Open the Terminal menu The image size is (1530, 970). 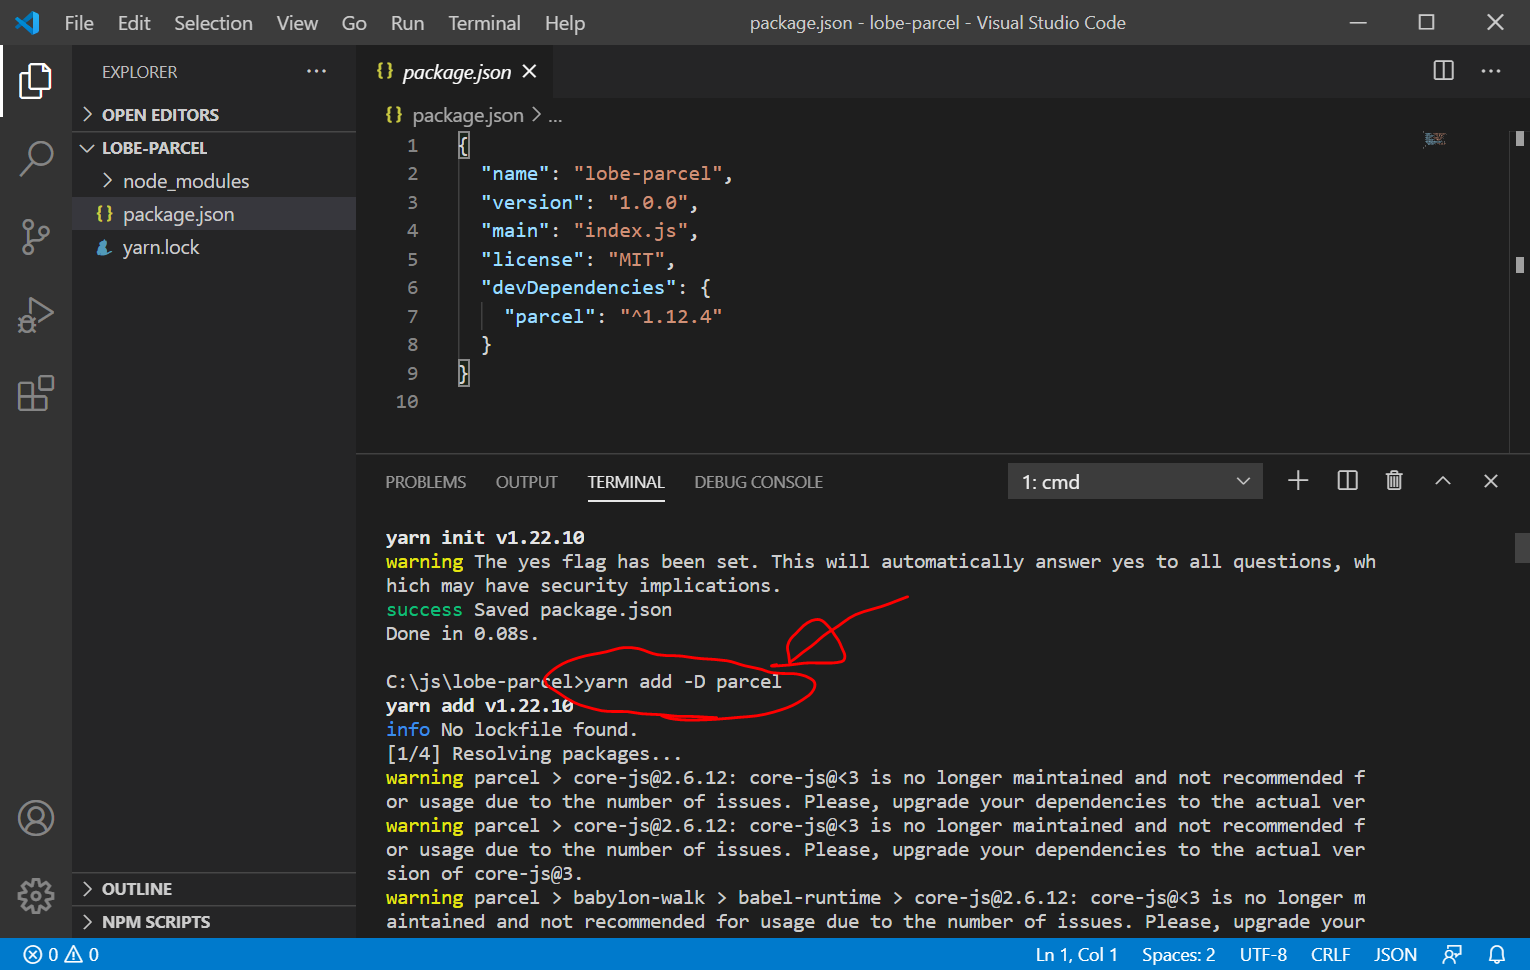pyautogui.click(x=484, y=23)
